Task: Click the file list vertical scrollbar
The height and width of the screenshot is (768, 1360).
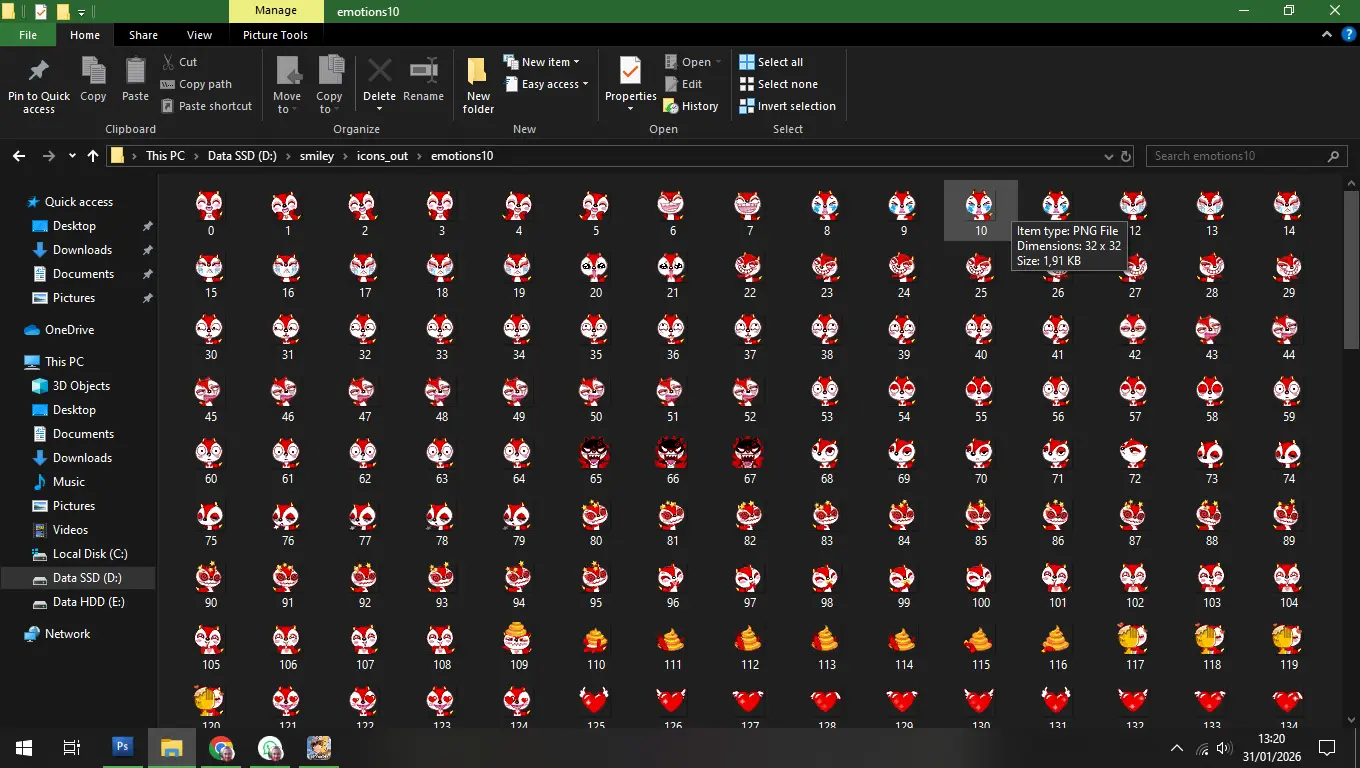Action: (1352, 270)
